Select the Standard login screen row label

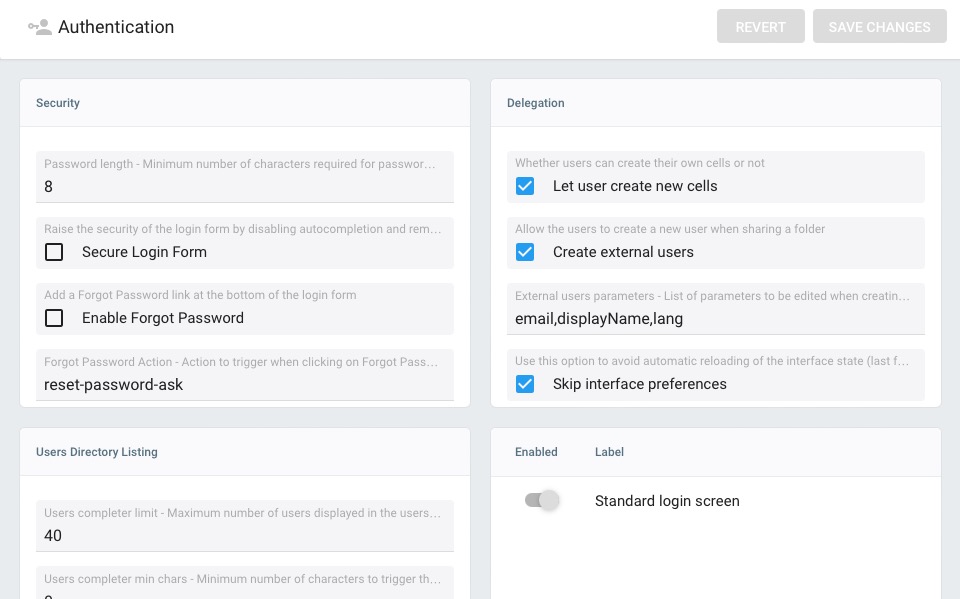click(x=667, y=501)
